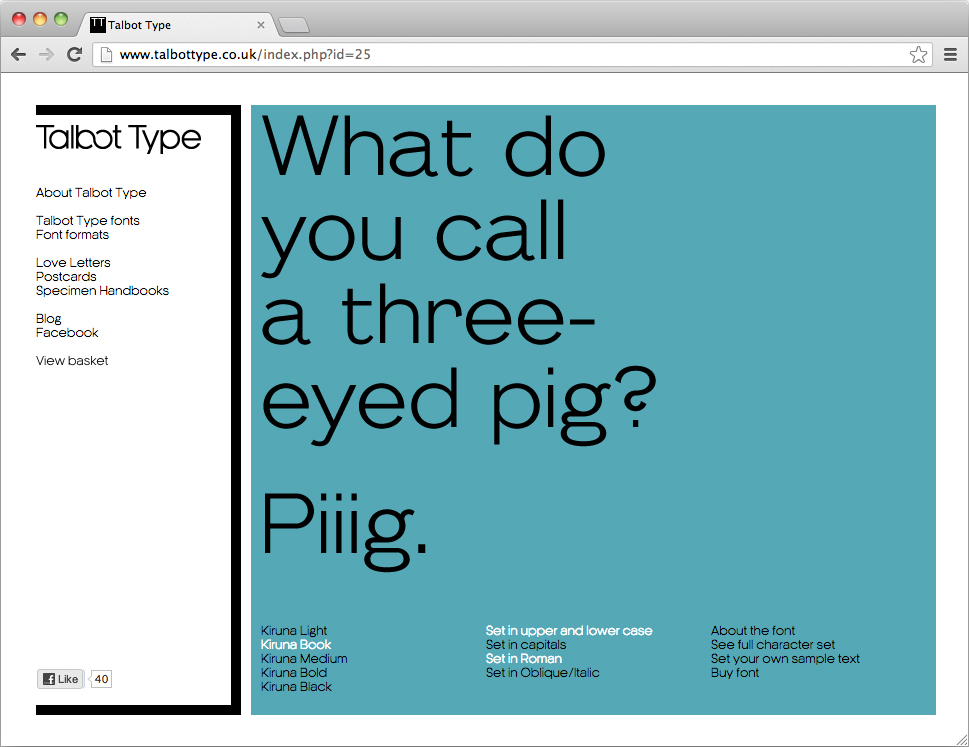Minimize window with the yellow button
The height and width of the screenshot is (747, 969).
pos(40,19)
